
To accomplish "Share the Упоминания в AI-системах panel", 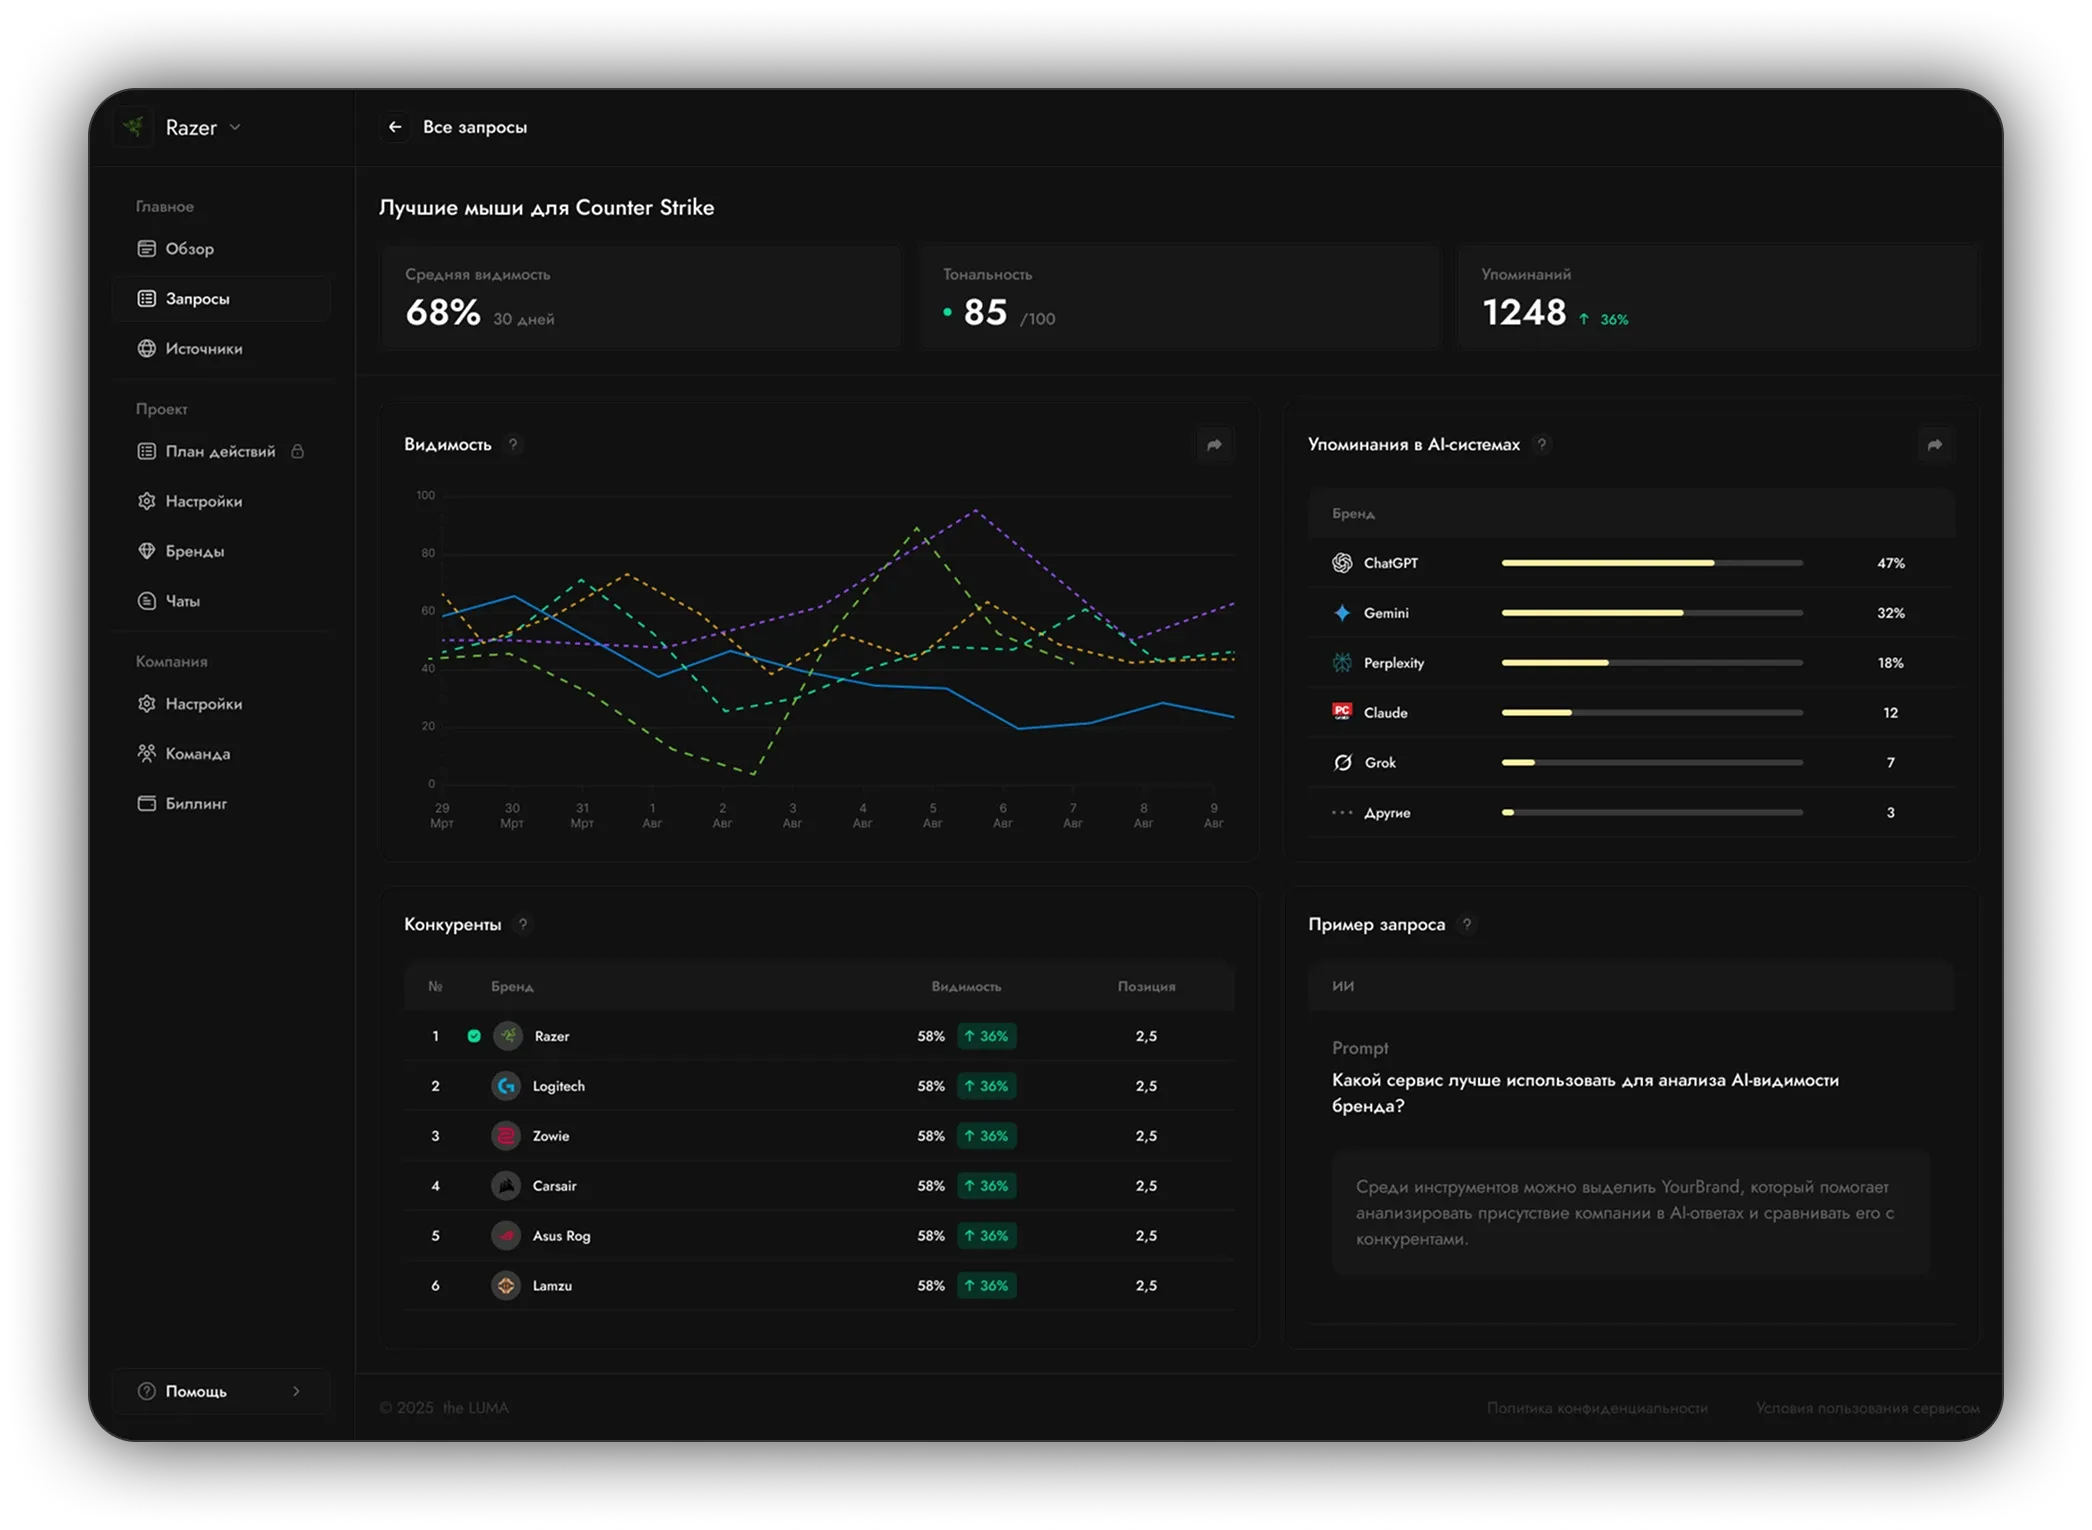I will (x=1935, y=445).
